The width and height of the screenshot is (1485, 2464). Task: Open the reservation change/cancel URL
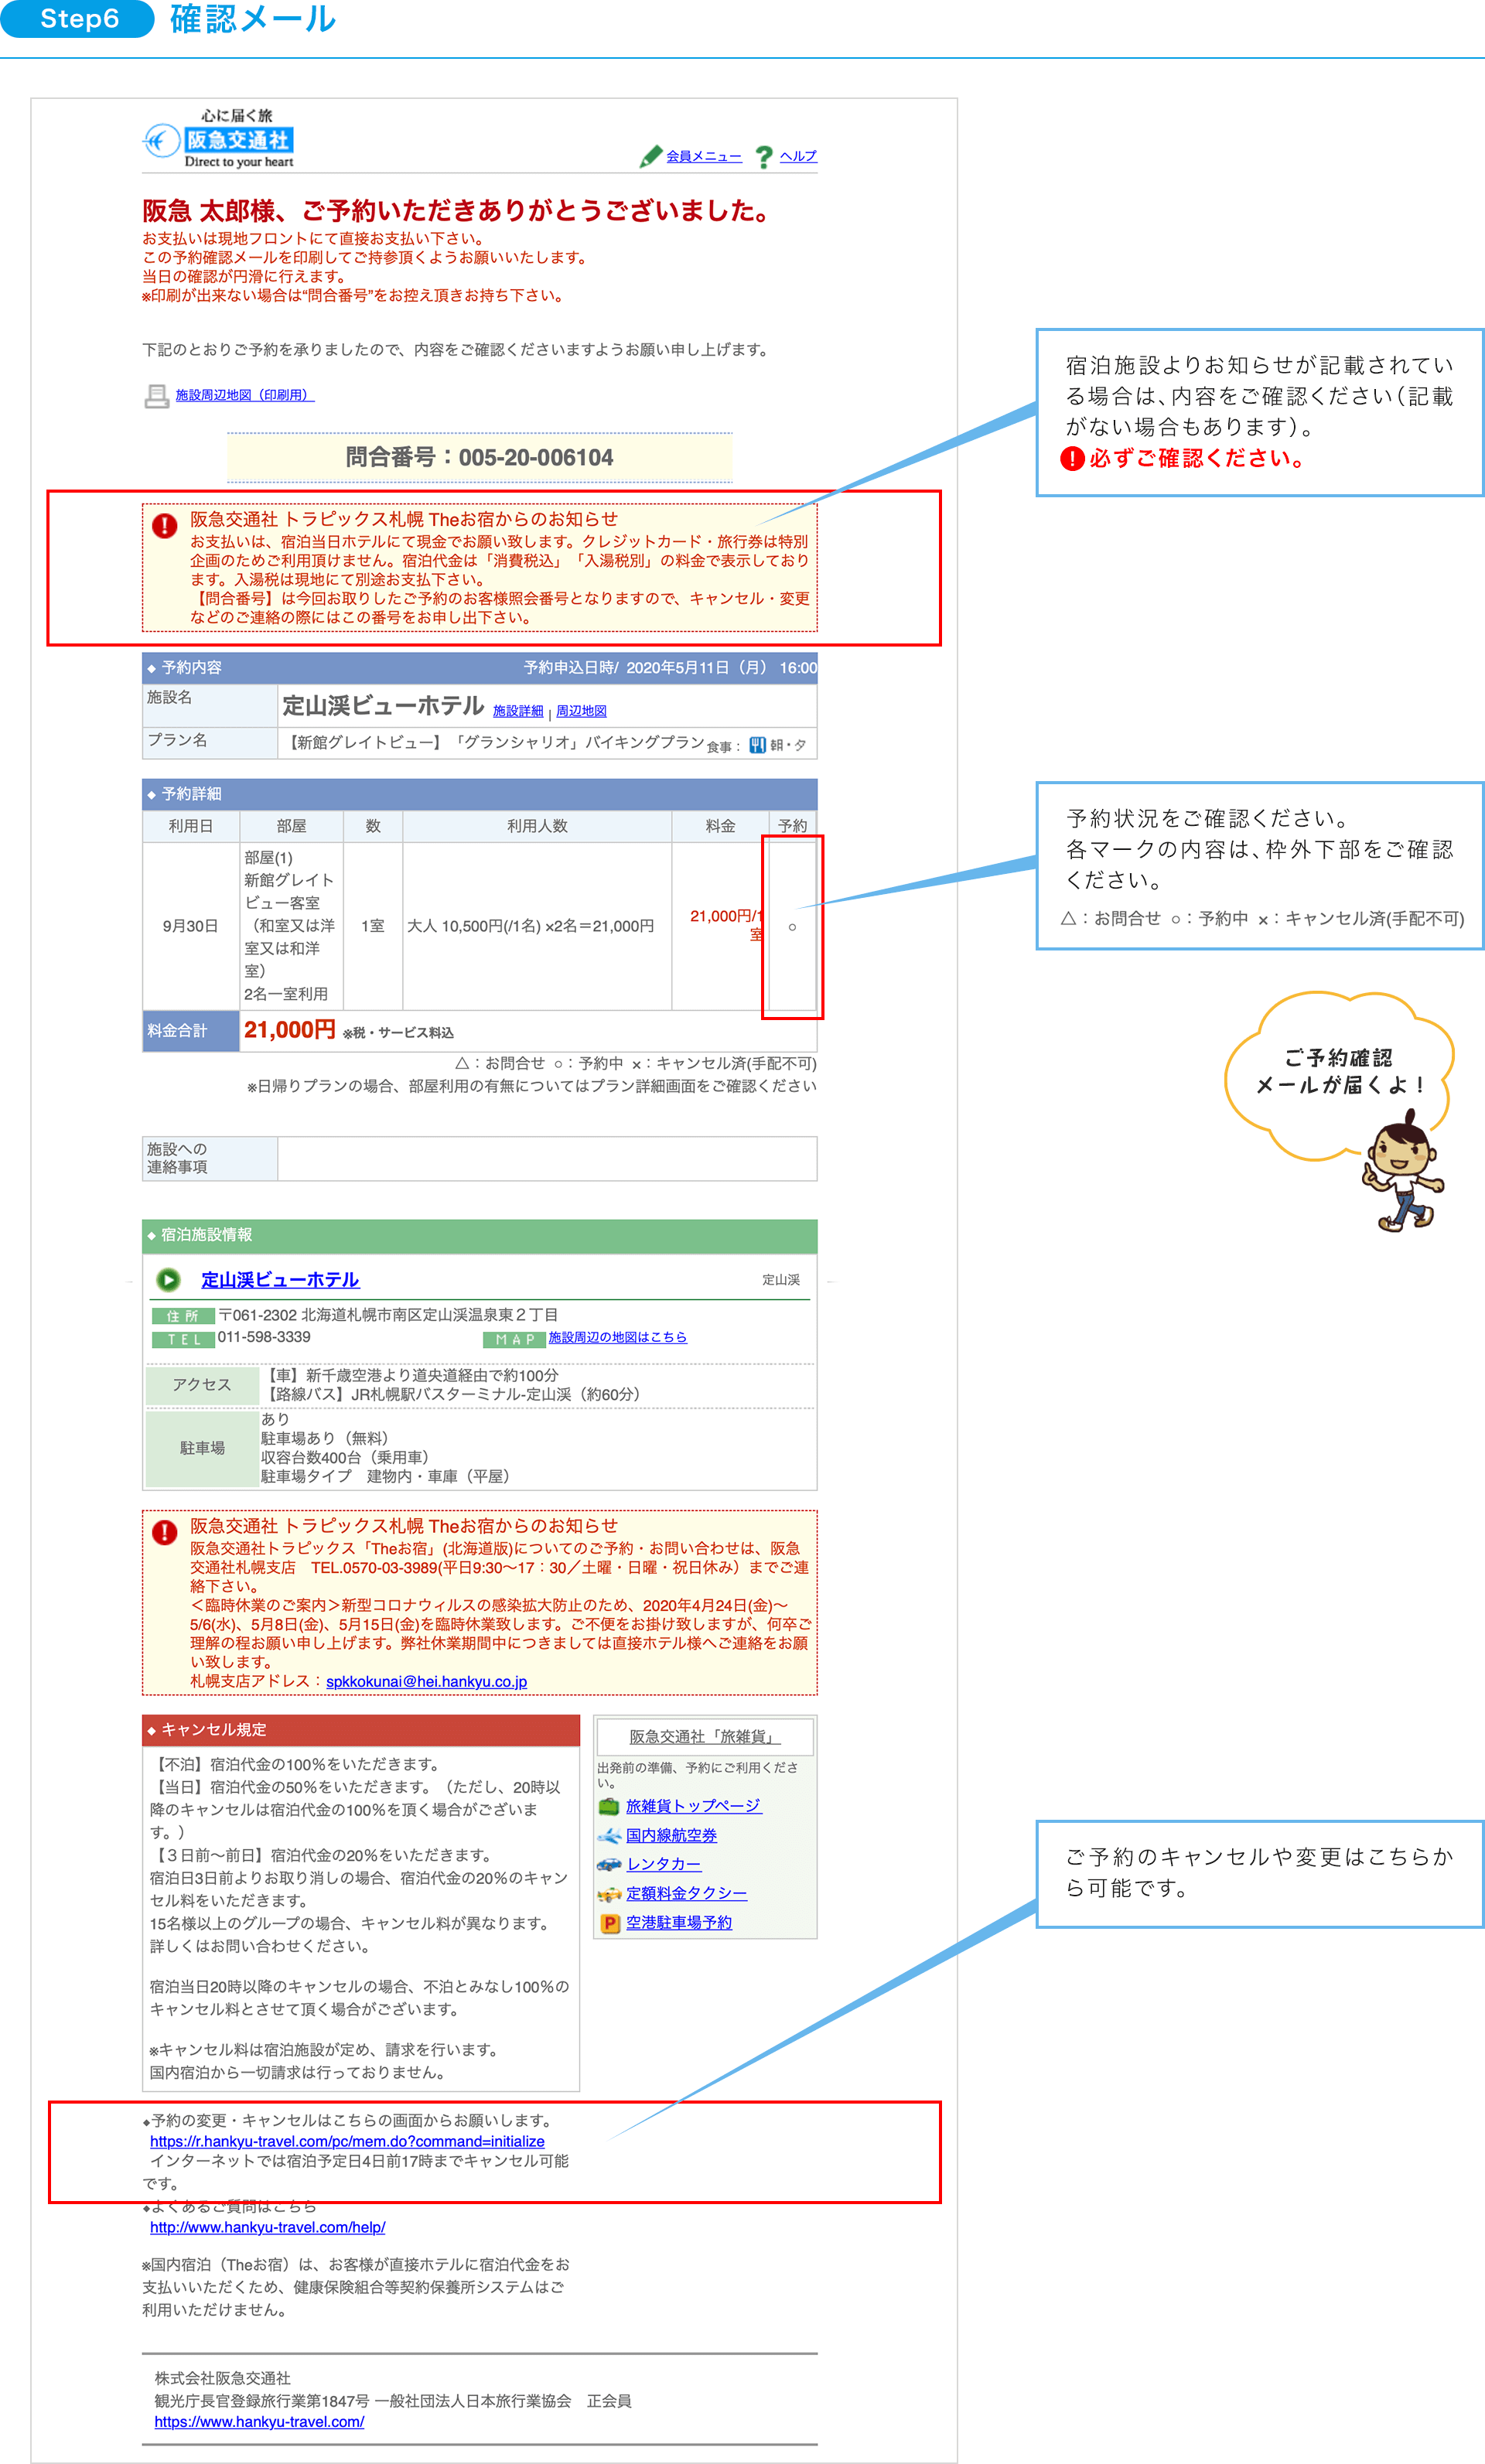tap(347, 2141)
